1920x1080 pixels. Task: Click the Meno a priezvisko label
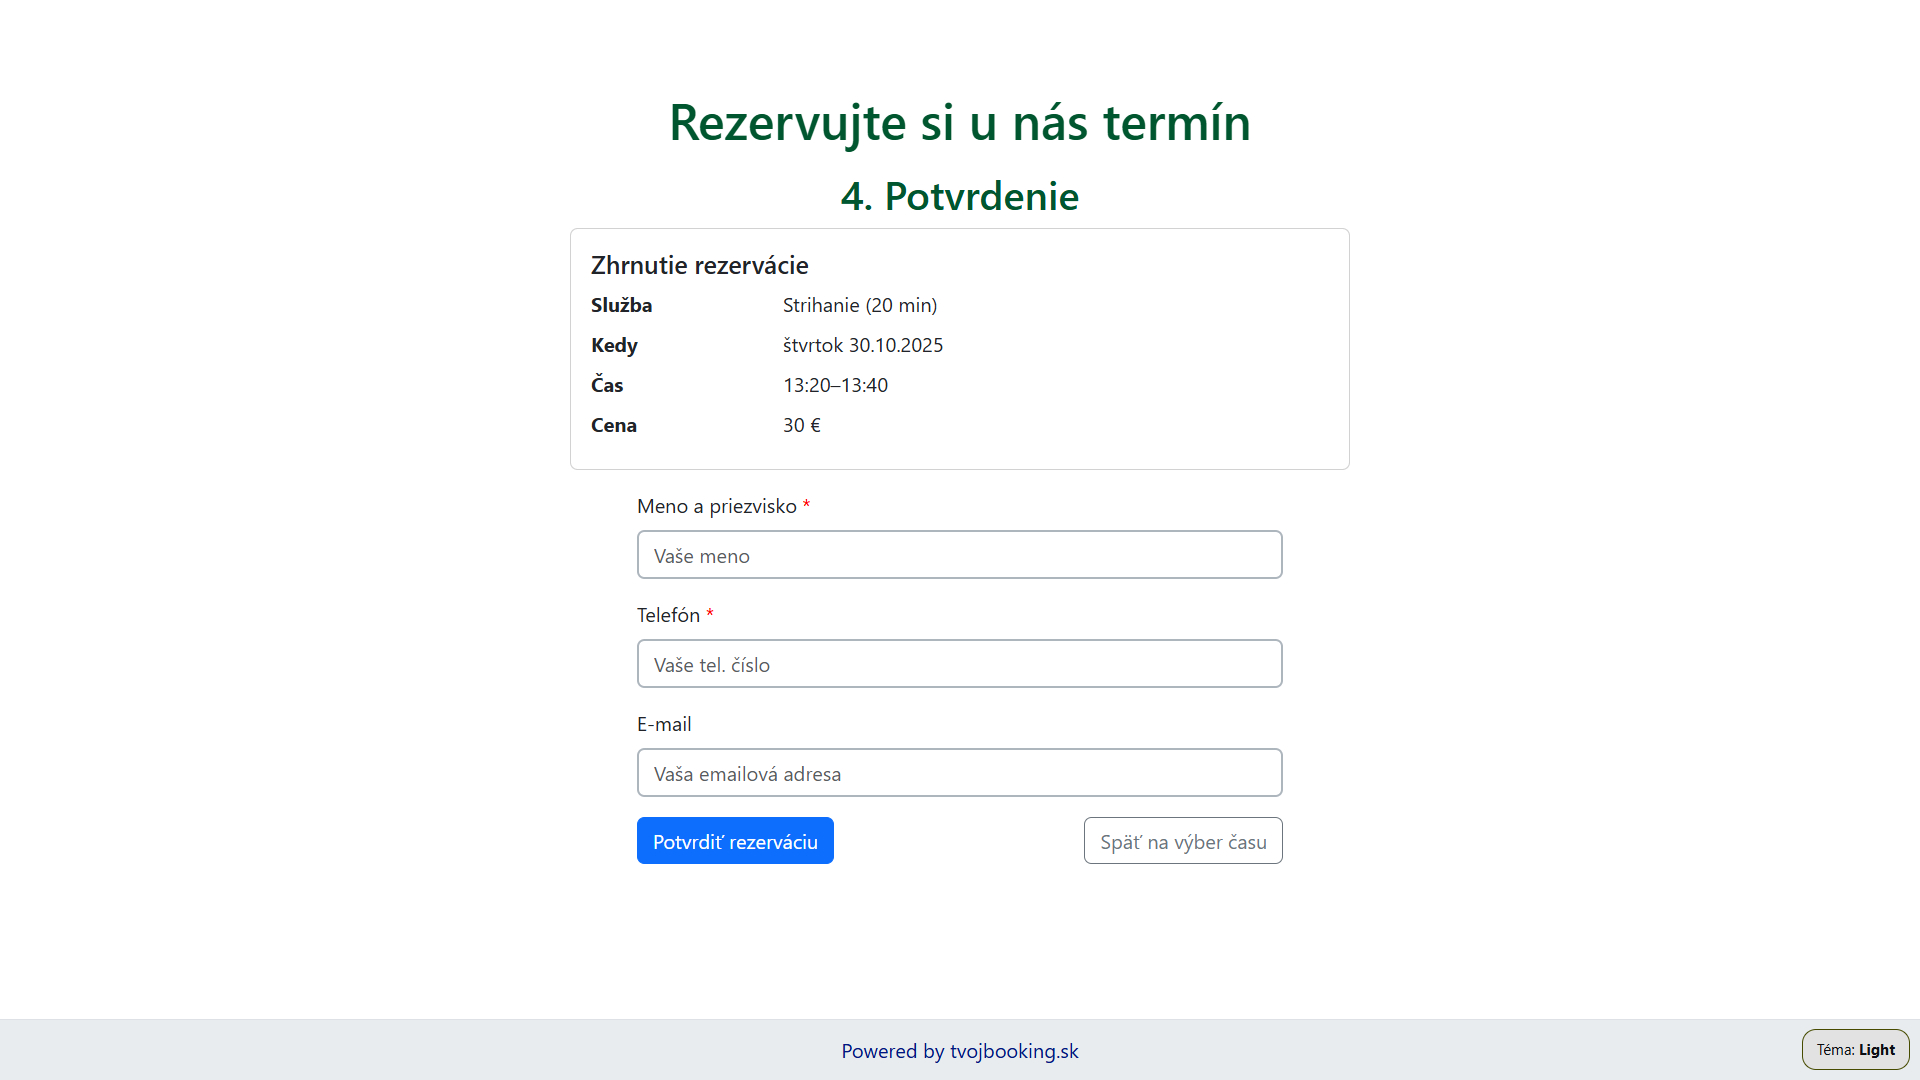716,506
